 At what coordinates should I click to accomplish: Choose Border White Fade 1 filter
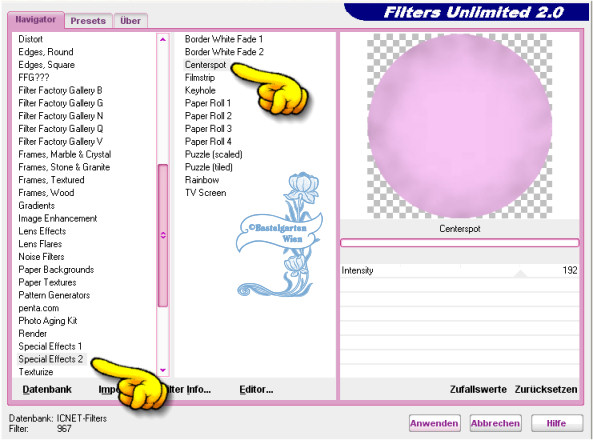point(224,39)
